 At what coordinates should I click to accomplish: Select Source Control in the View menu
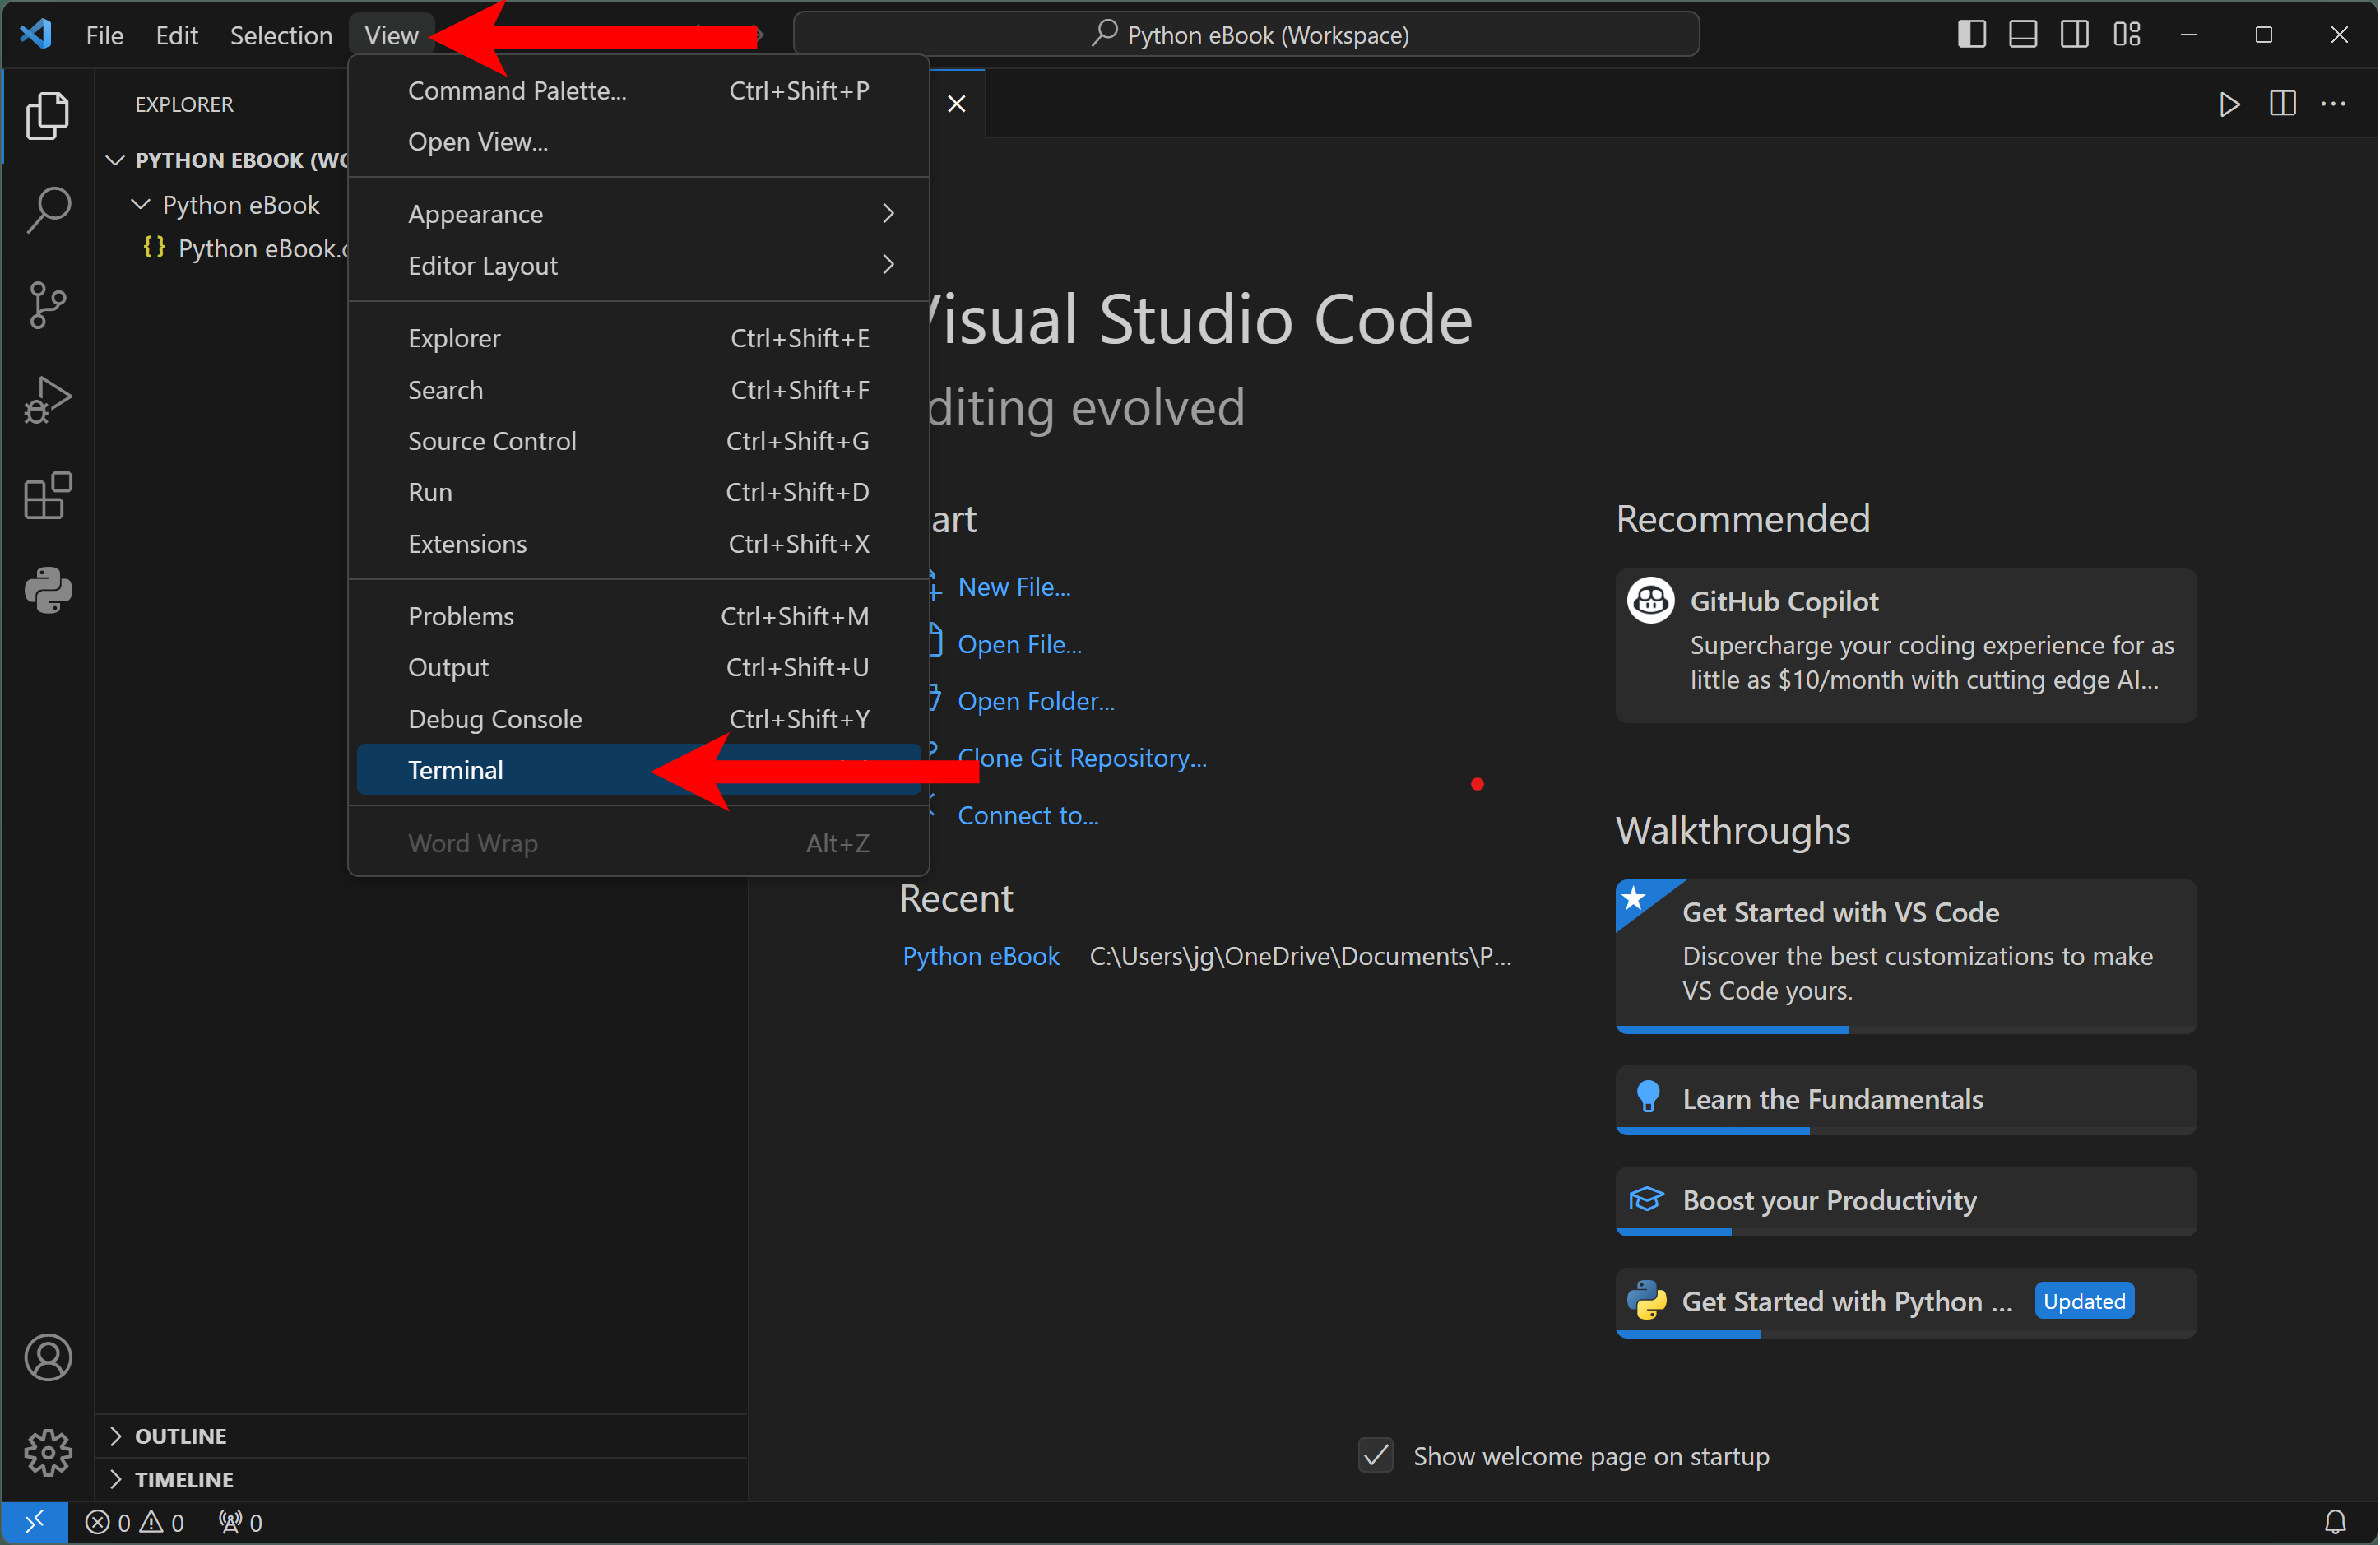pos(638,441)
